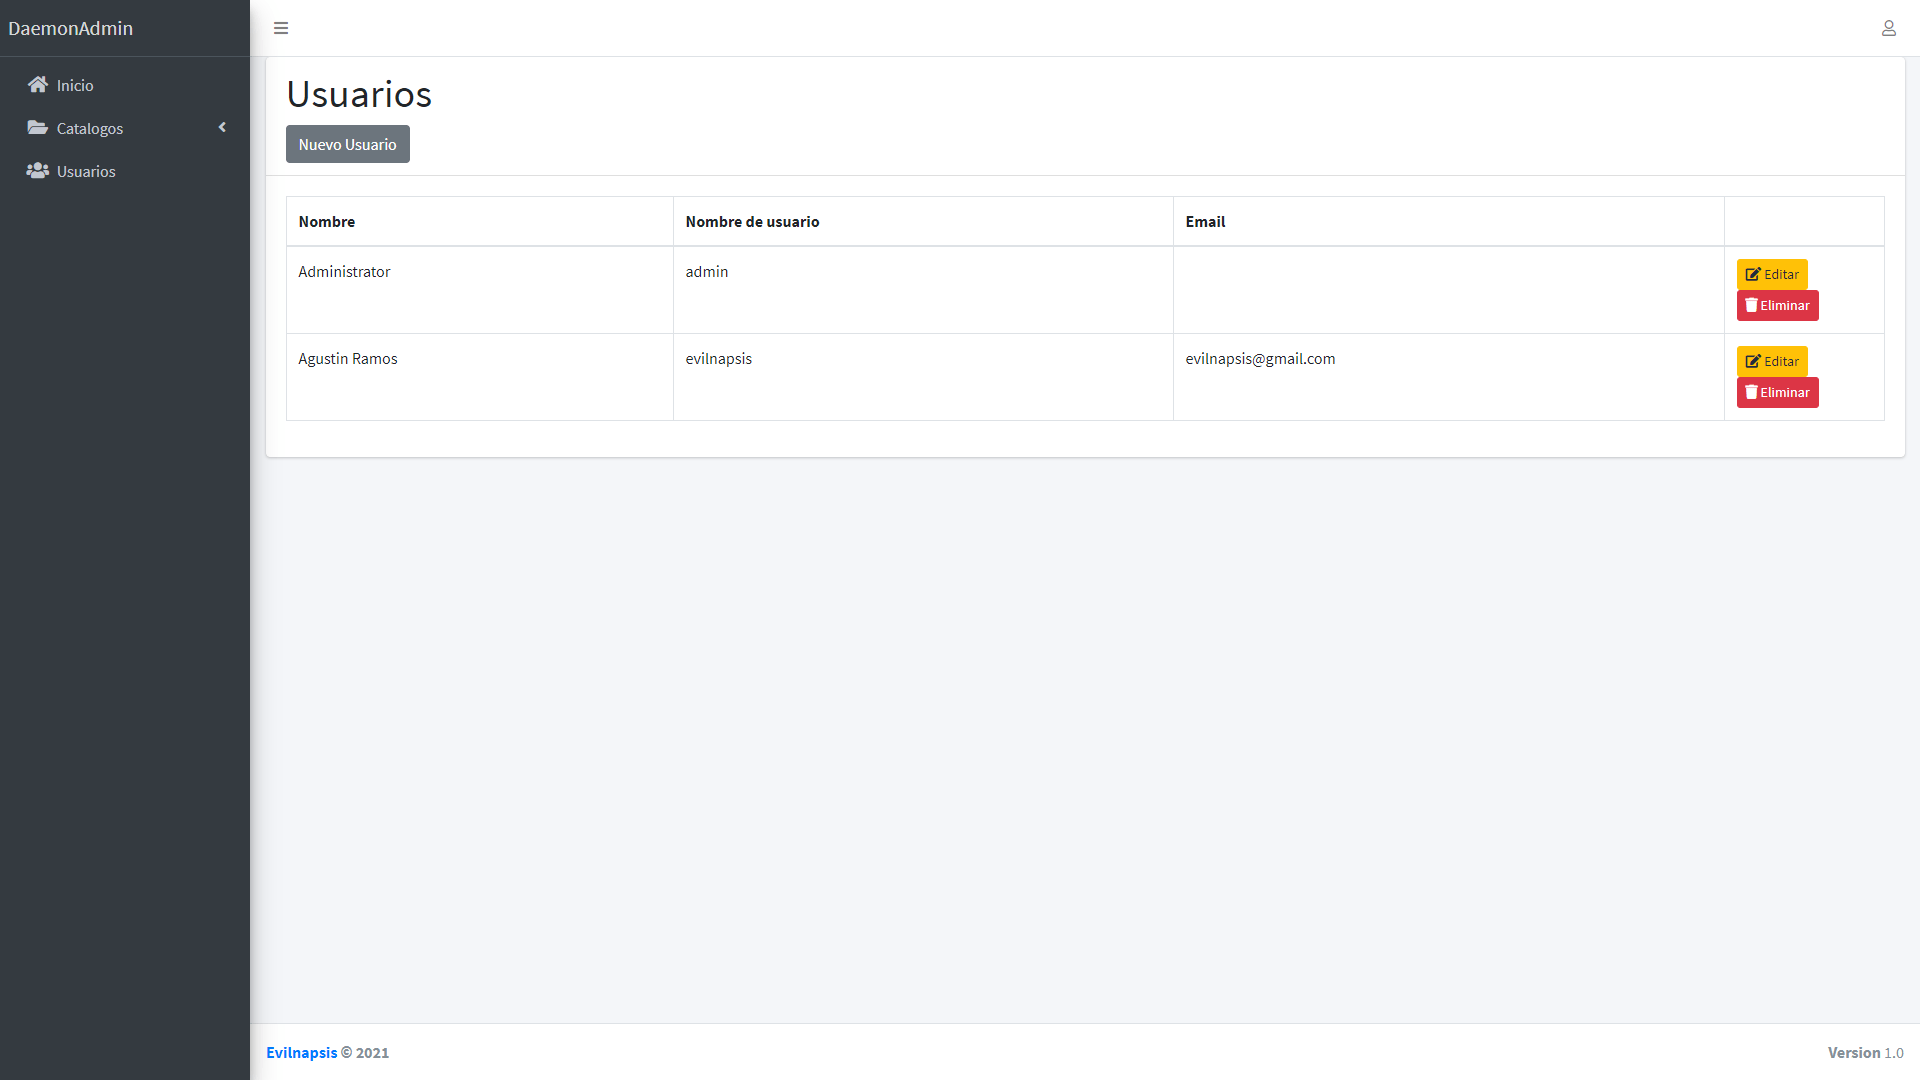1920x1080 pixels.
Task: Click the Nombre column header
Action: click(x=326, y=222)
